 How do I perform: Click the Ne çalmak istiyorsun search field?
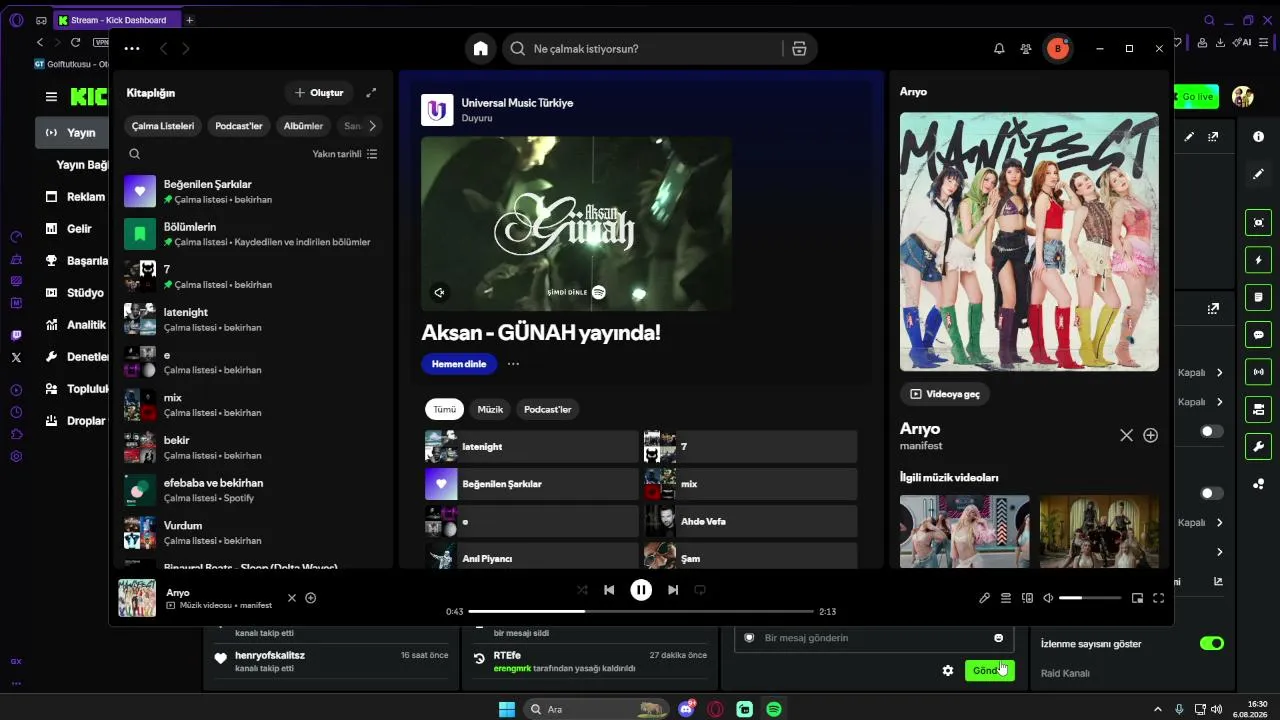(643, 48)
